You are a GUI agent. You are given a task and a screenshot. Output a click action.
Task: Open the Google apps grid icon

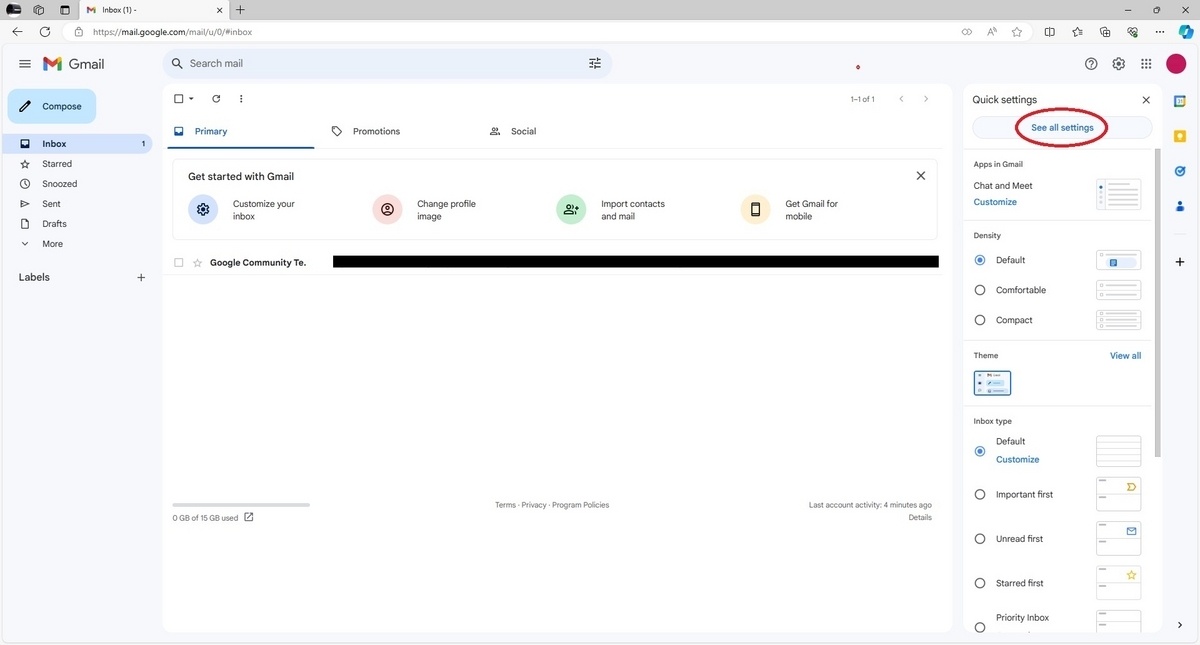(x=1146, y=64)
